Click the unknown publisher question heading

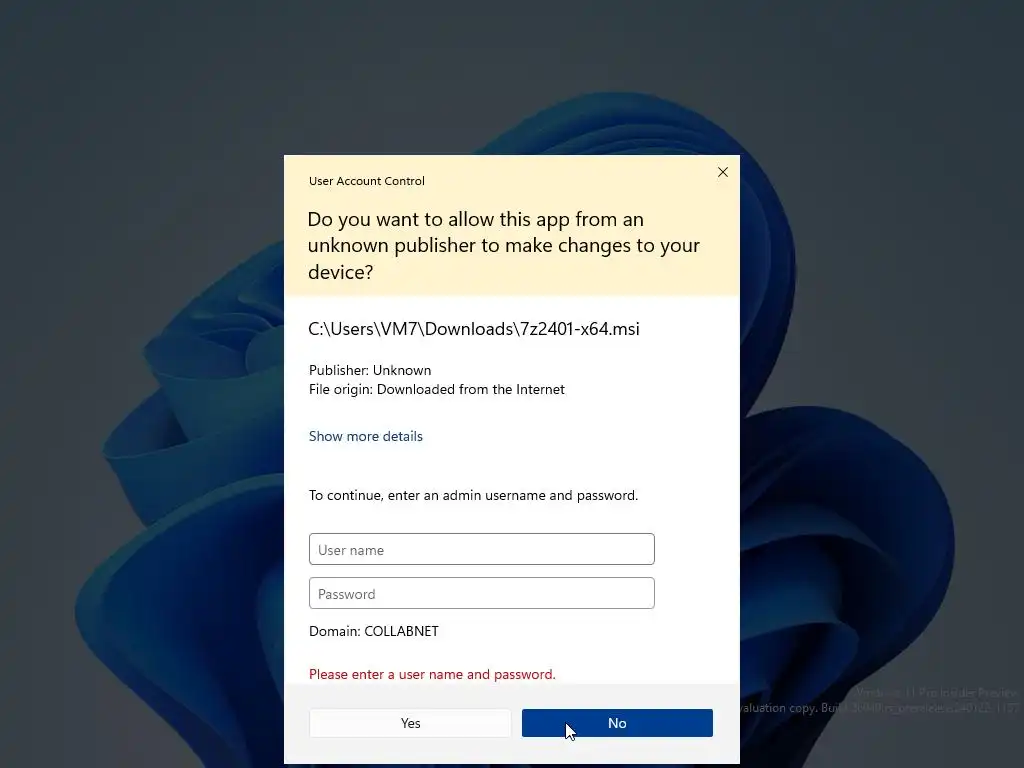504,246
